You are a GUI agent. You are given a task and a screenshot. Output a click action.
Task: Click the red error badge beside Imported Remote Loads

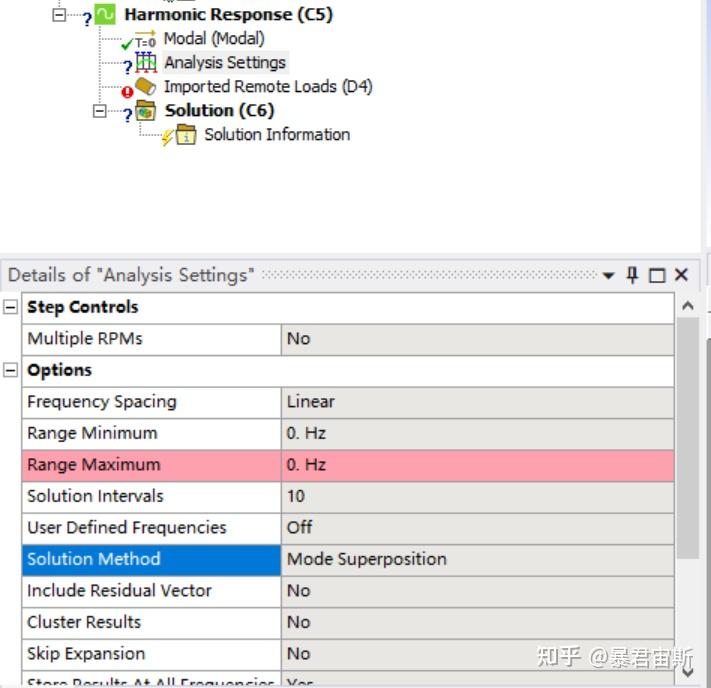[x=127, y=92]
